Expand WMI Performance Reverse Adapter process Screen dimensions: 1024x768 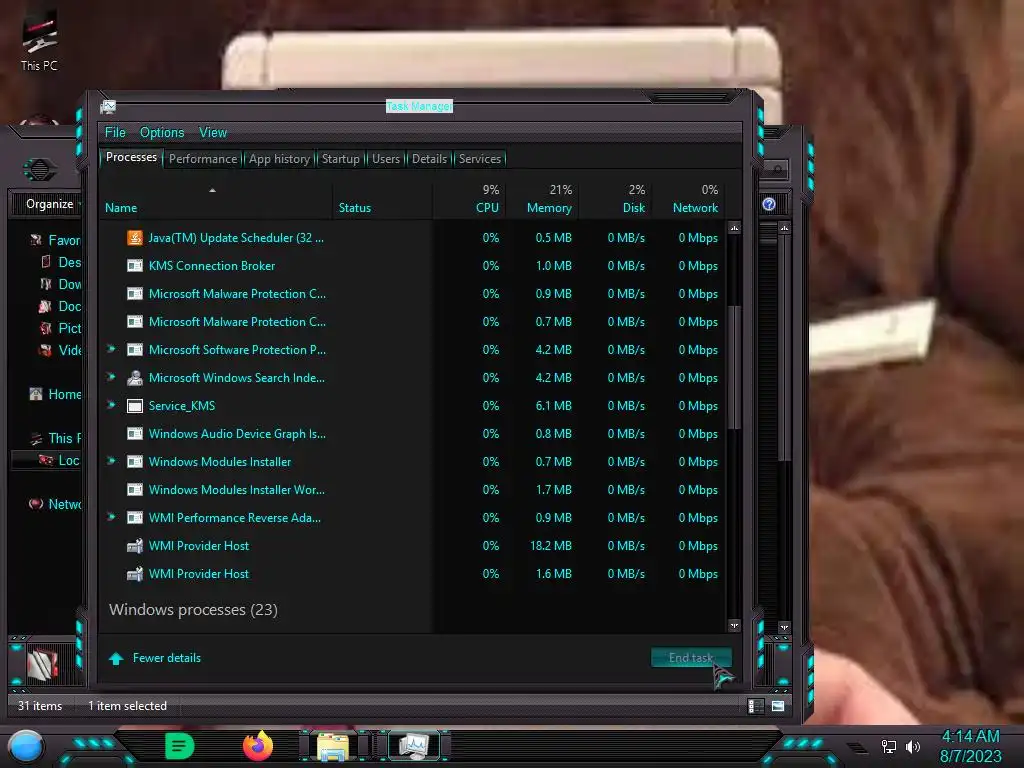coord(112,518)
